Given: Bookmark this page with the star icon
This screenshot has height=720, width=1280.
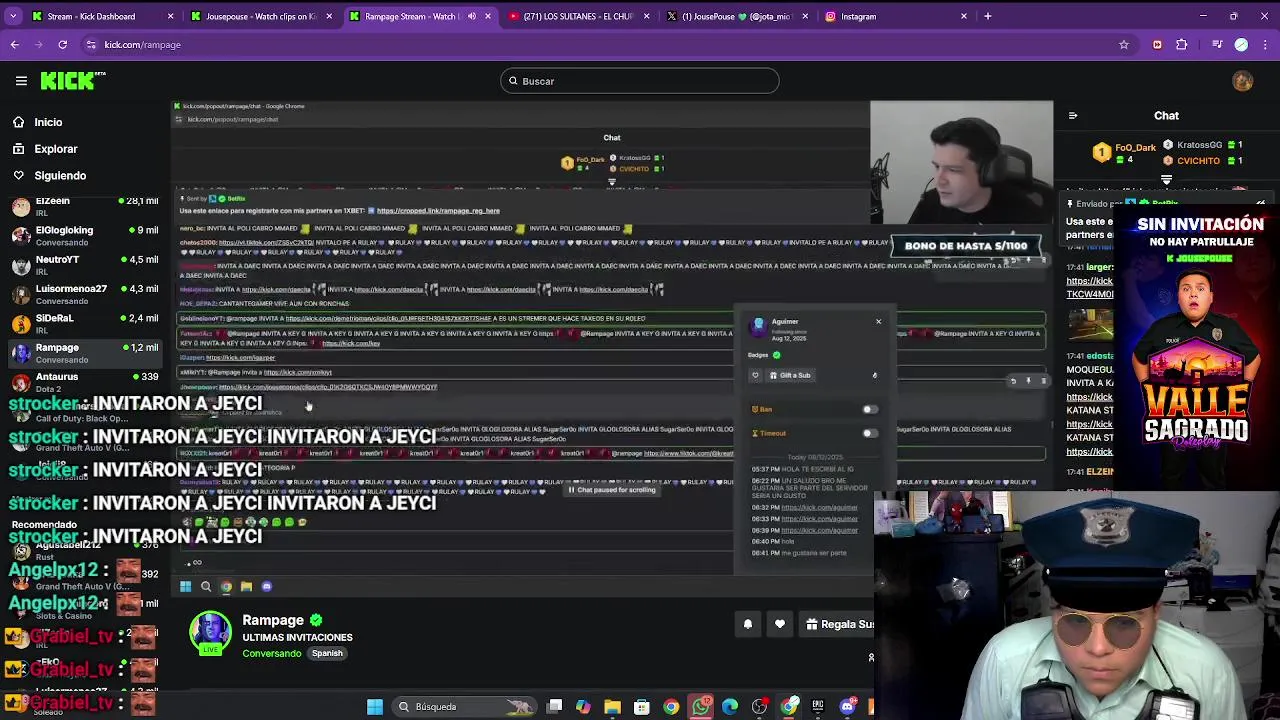Looking at the screenshot, I should click(1124, 44).
